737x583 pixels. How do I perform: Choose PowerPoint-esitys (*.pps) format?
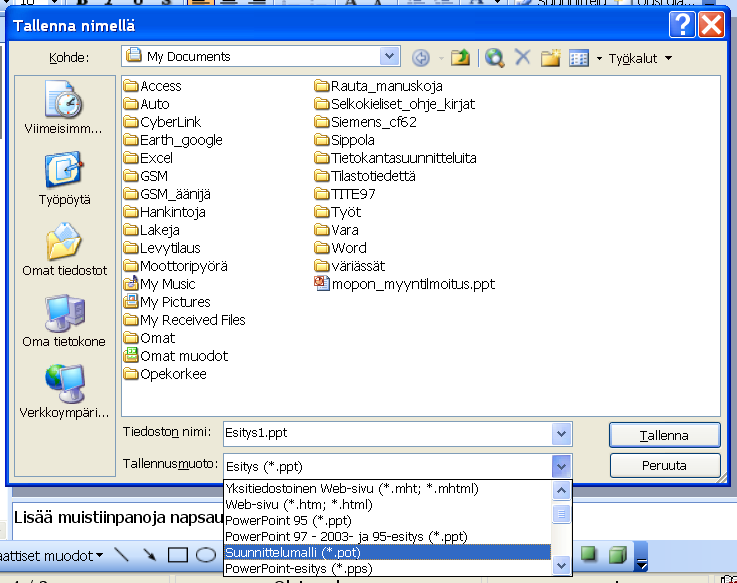click(x=387, y=568)
